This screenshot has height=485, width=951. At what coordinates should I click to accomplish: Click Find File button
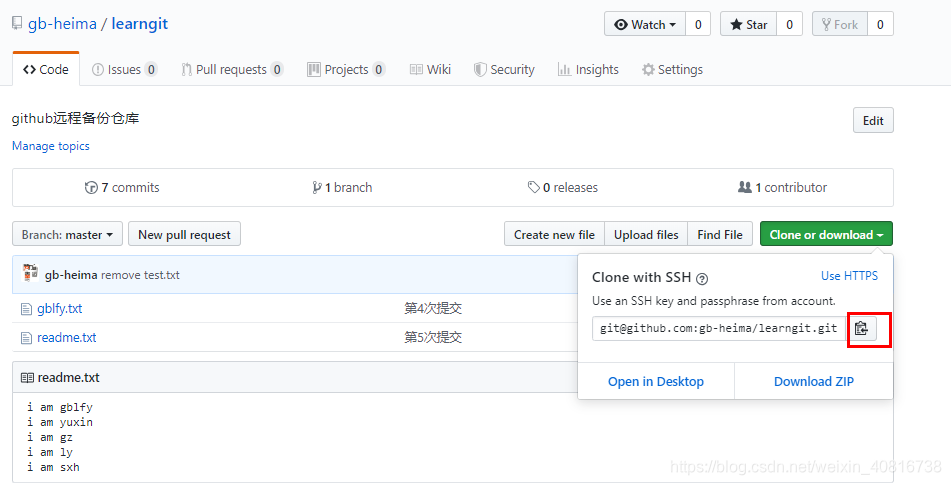tap(720, 235)
